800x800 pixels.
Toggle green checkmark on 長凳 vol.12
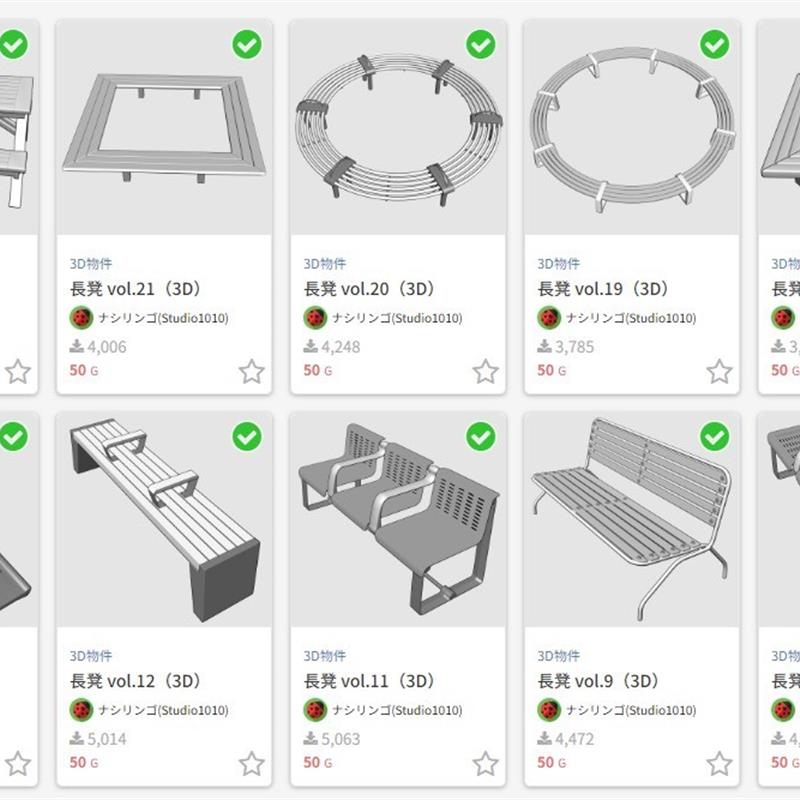[x=247, y=437]
